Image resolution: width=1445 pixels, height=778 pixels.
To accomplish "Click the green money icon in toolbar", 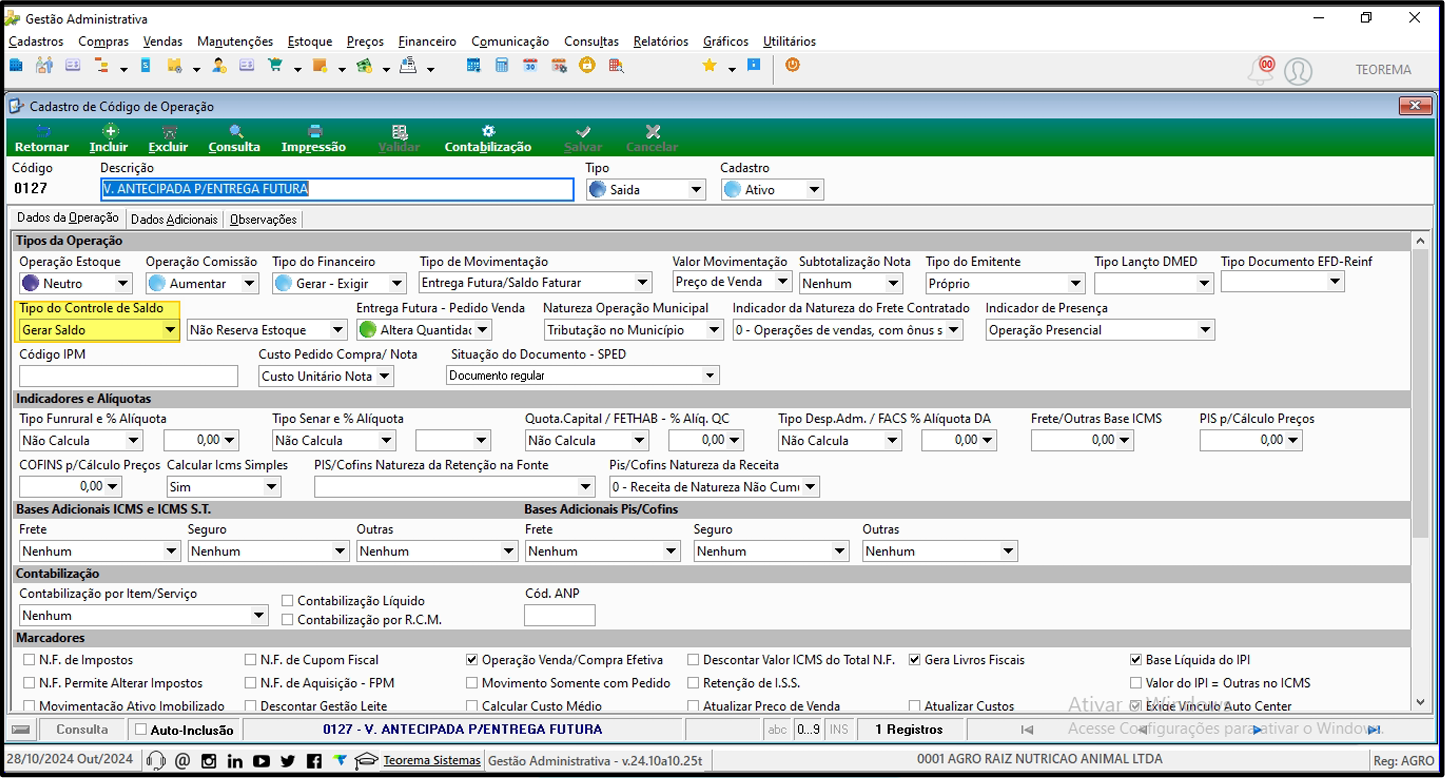I will 363,65.
